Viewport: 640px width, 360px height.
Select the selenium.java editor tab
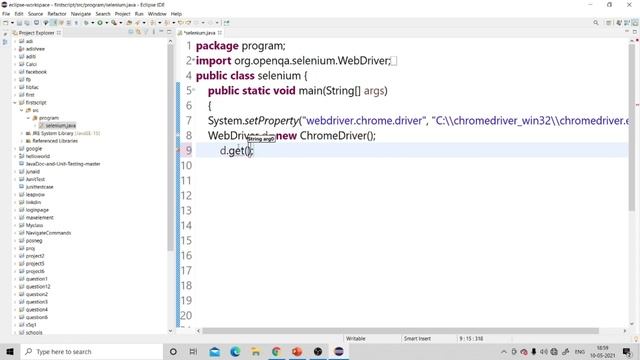coord(200,33)
